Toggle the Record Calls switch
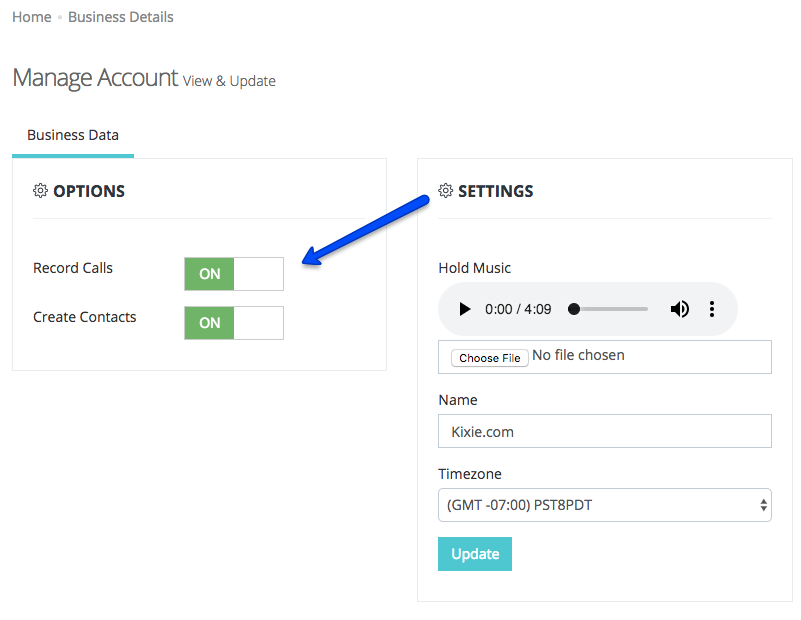Image resolution: width=801 pixels, height=620 pixels. (x=234, y=274)
